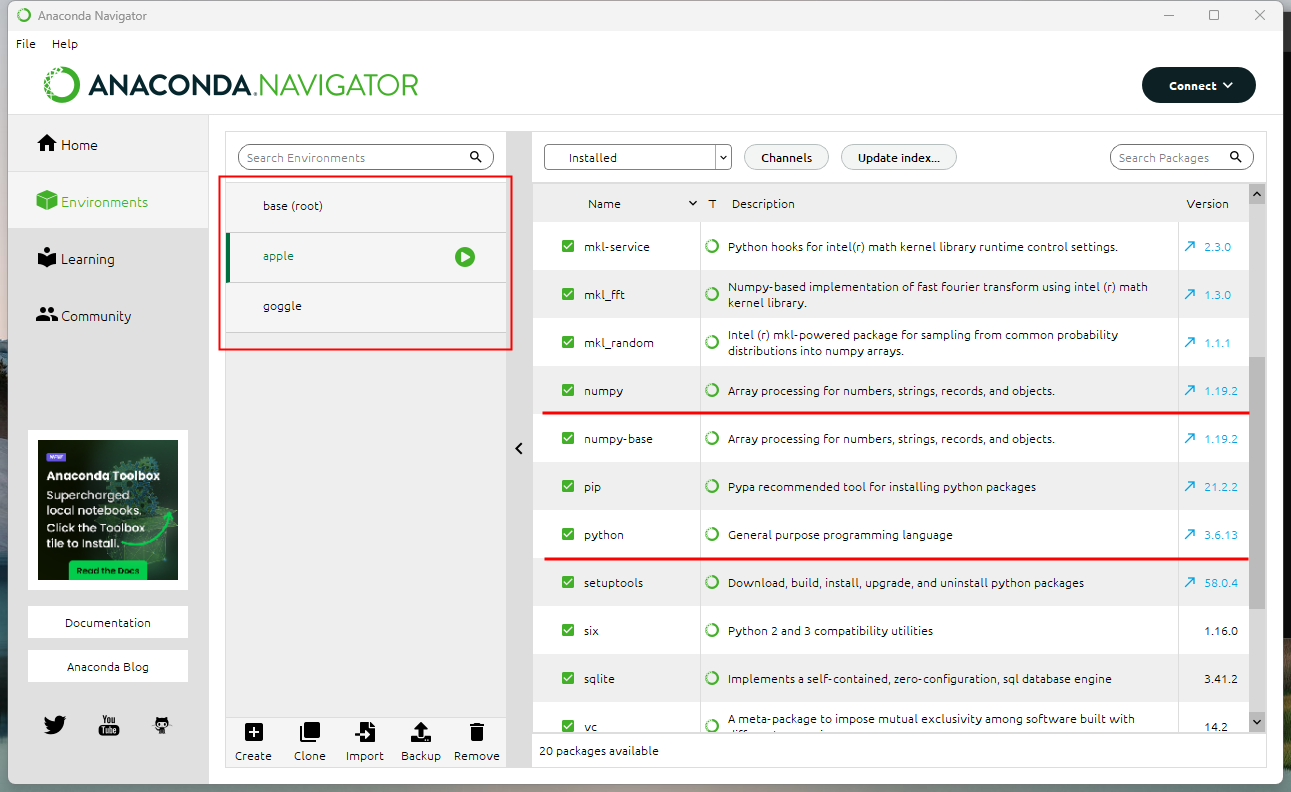Click type circle icon in python row
This screenshot has width=1291, height=792.
(x=712, y=534)
